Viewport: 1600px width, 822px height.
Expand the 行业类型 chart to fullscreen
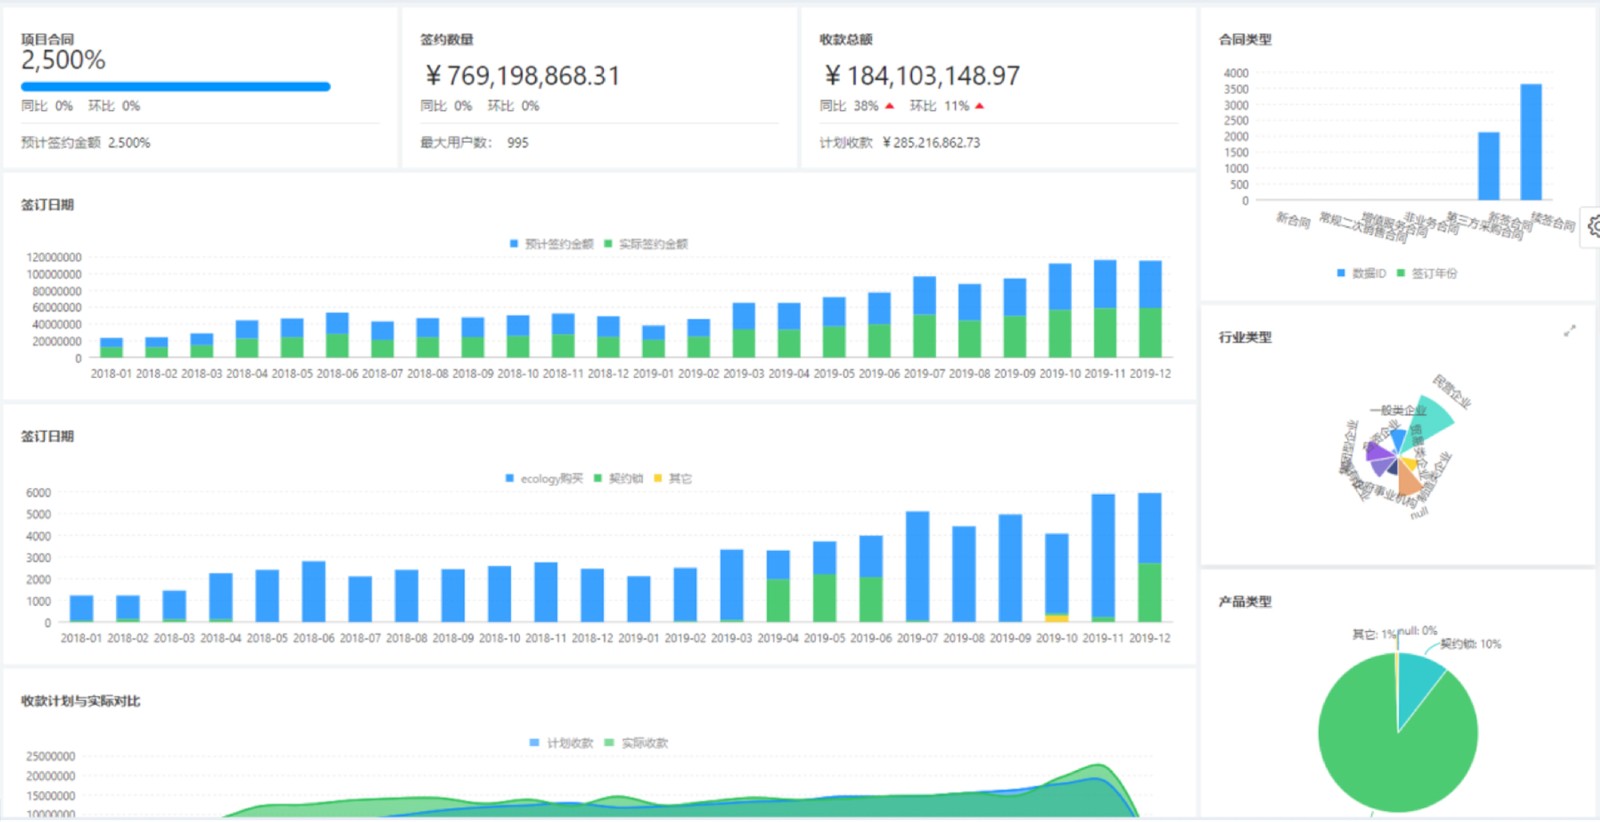pyautogui.click(x=1570, y=331)
